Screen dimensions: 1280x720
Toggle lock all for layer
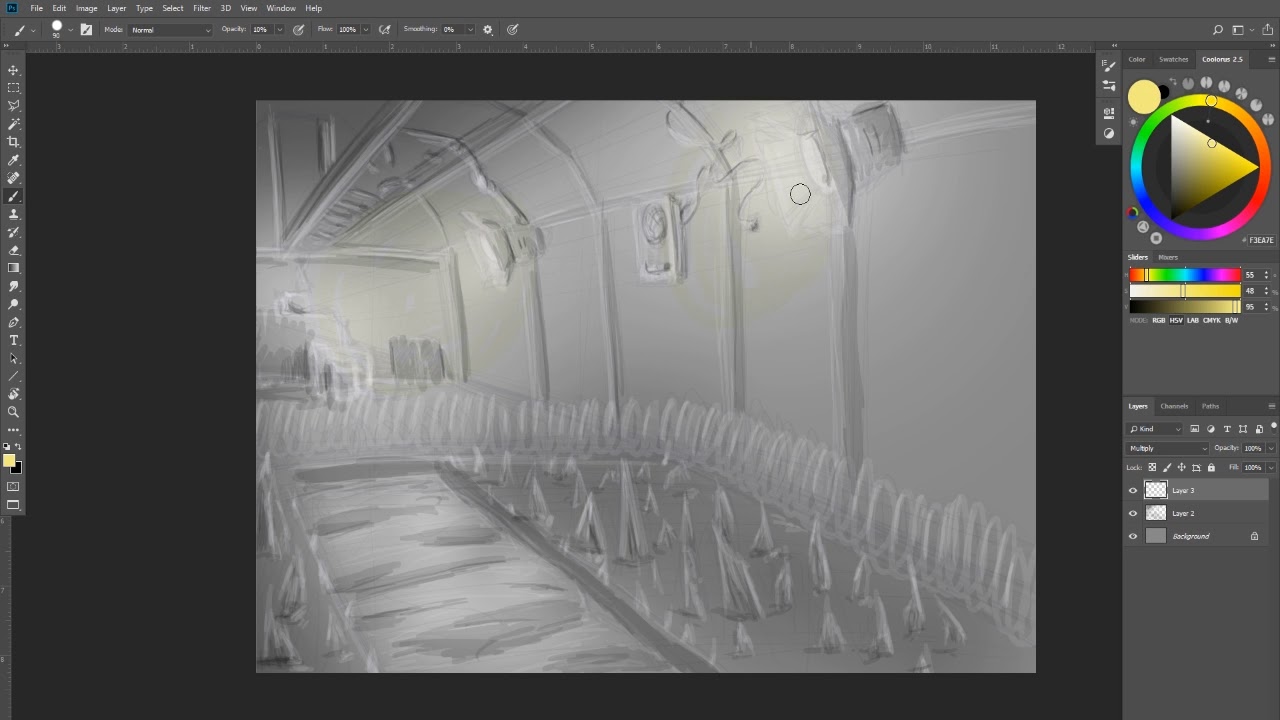[1211, 467]
